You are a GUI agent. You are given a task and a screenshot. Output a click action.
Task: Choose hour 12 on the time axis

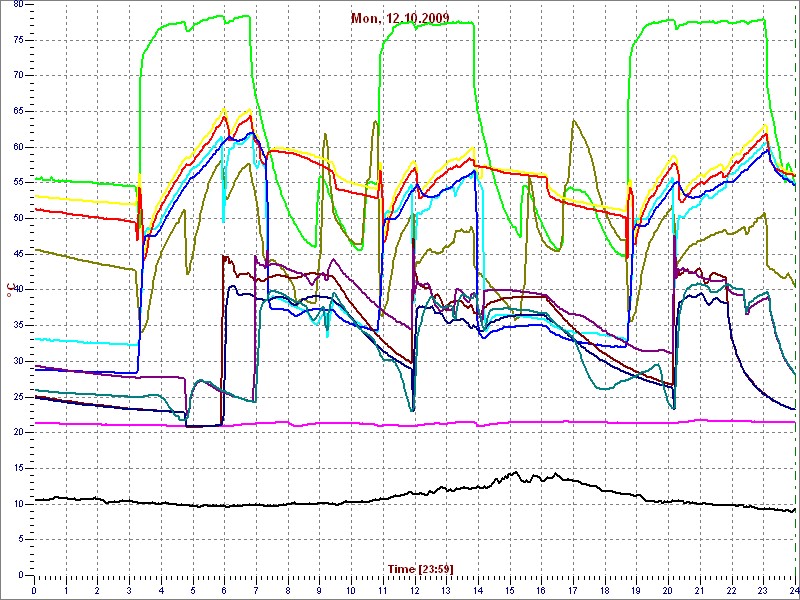(414, 591)
